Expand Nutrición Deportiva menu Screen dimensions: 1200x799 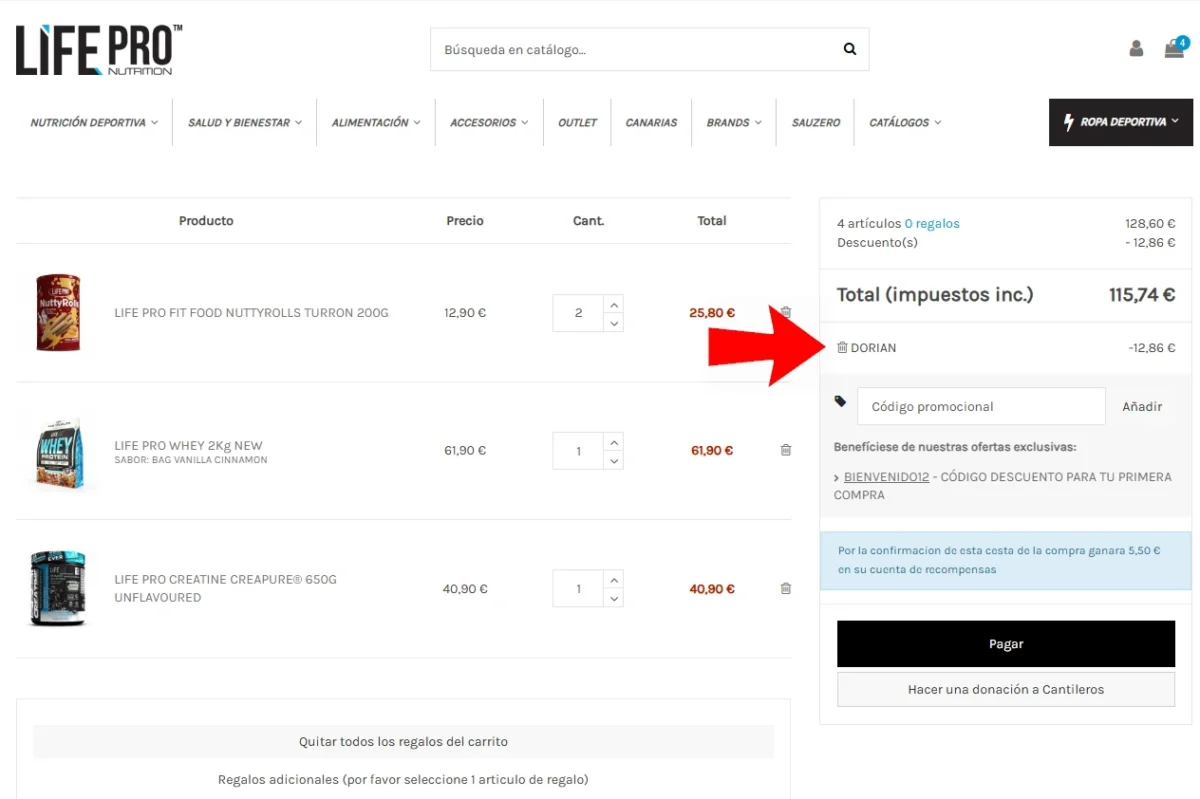click(x=94, y=122)
